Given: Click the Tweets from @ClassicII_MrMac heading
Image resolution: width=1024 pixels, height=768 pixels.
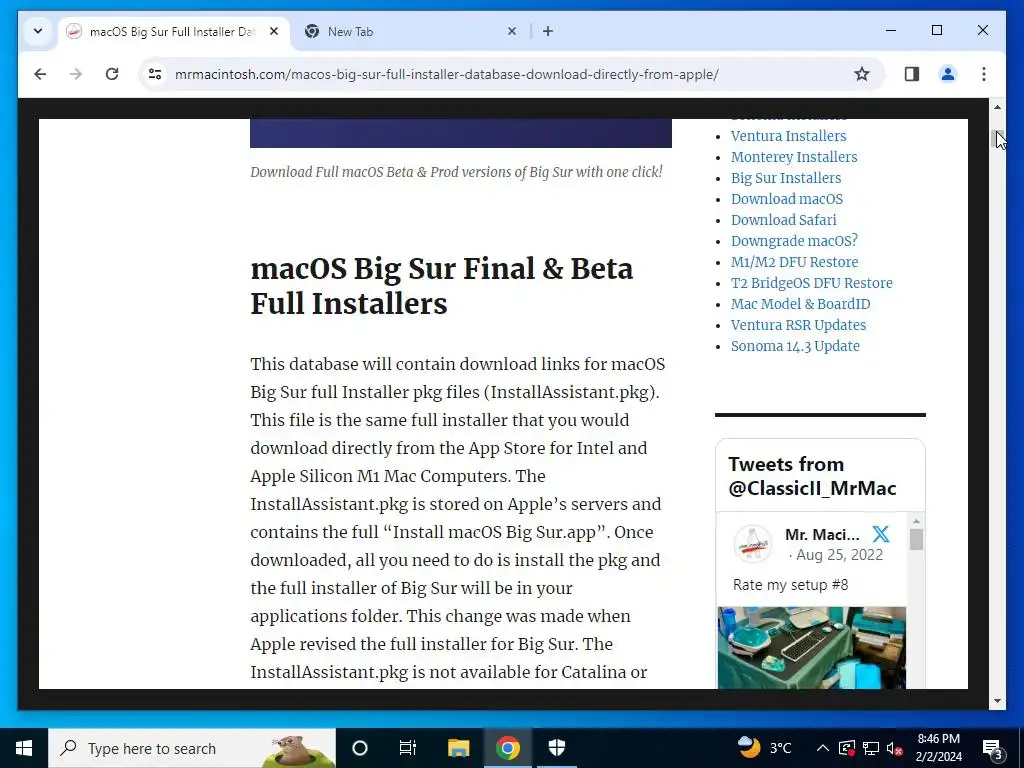Looking at the screenshot, I should (812, 476).
